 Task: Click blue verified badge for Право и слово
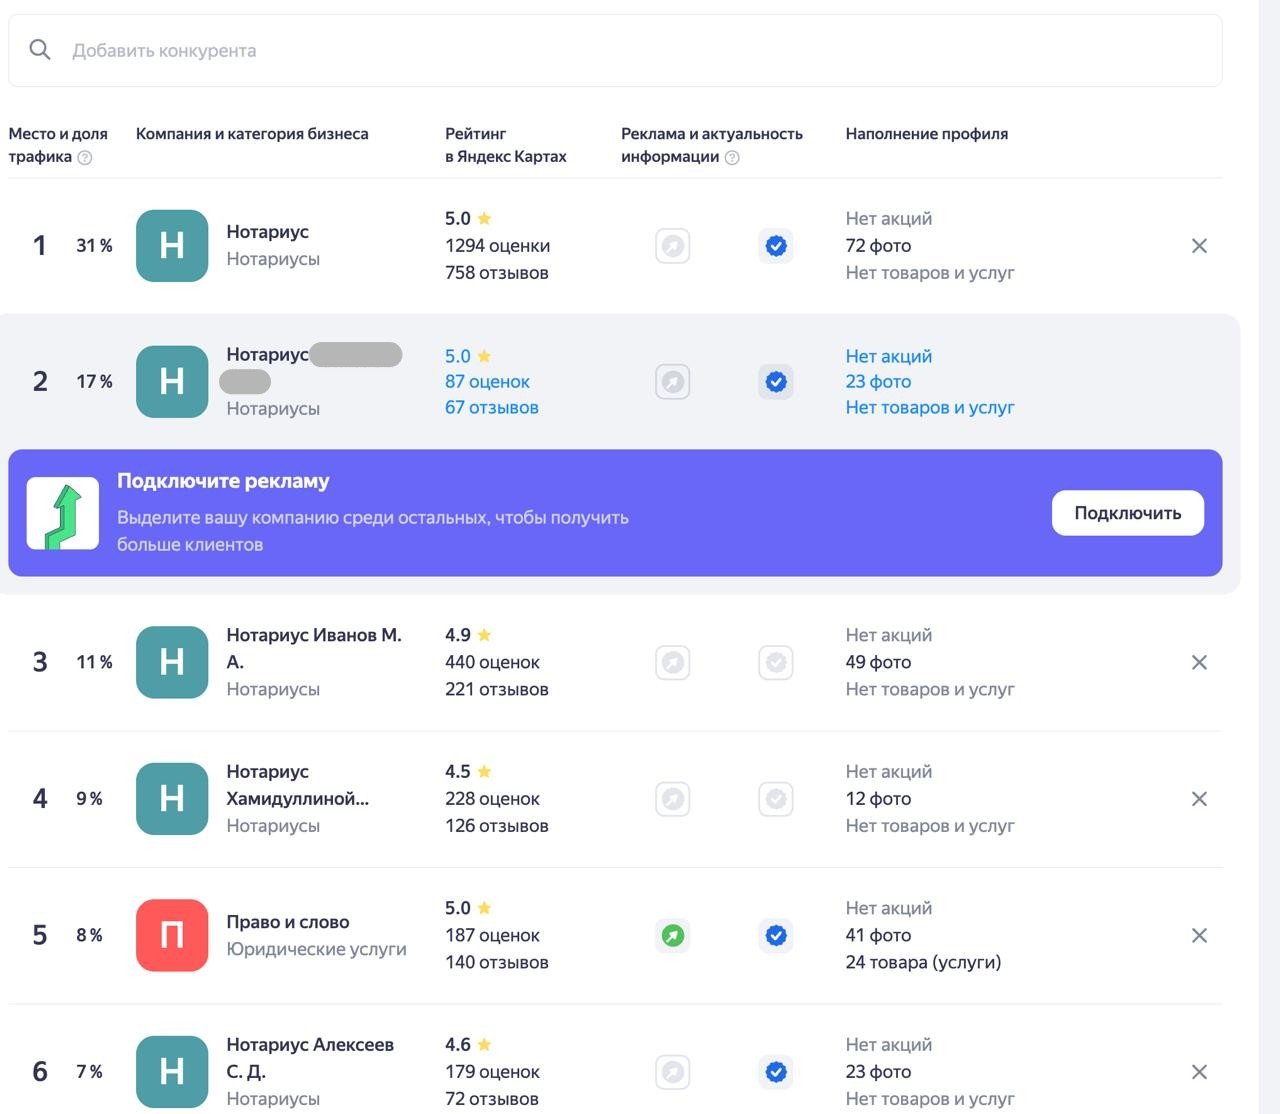click(776, 935)
